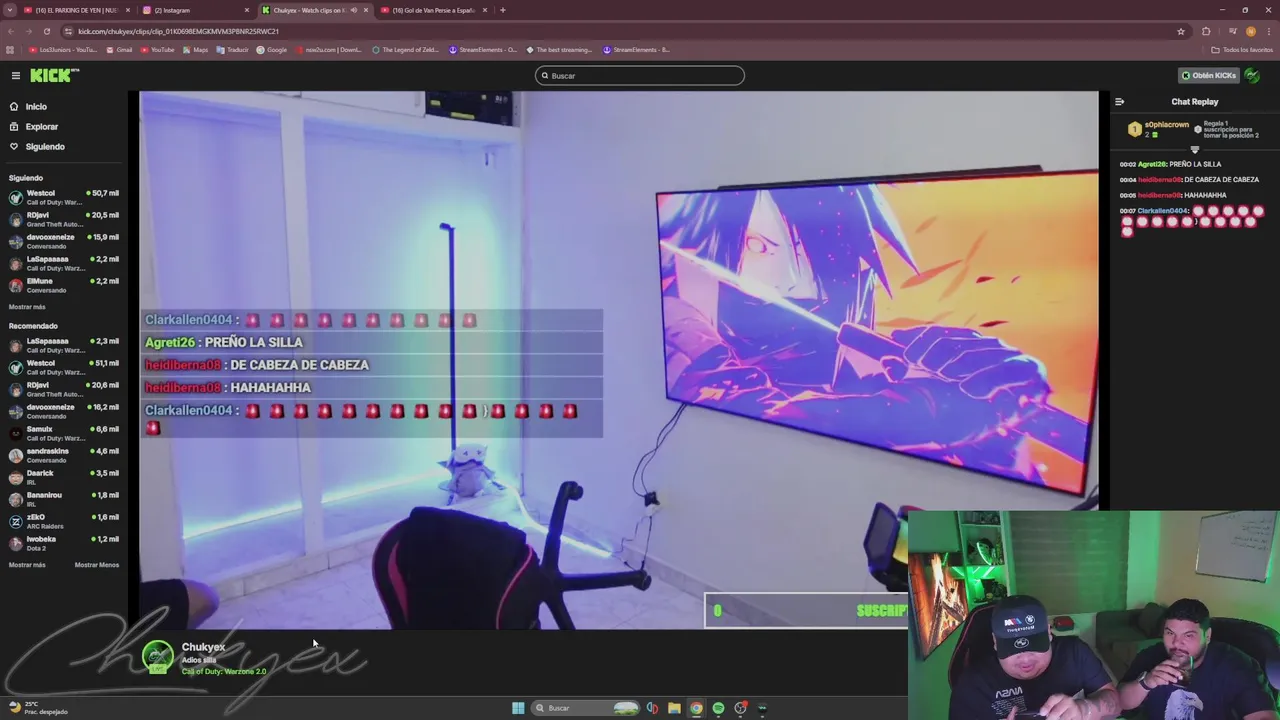Open File Explorer from the taskbar
This screenshot has width=1280, height=720.
tap(674, 708)
